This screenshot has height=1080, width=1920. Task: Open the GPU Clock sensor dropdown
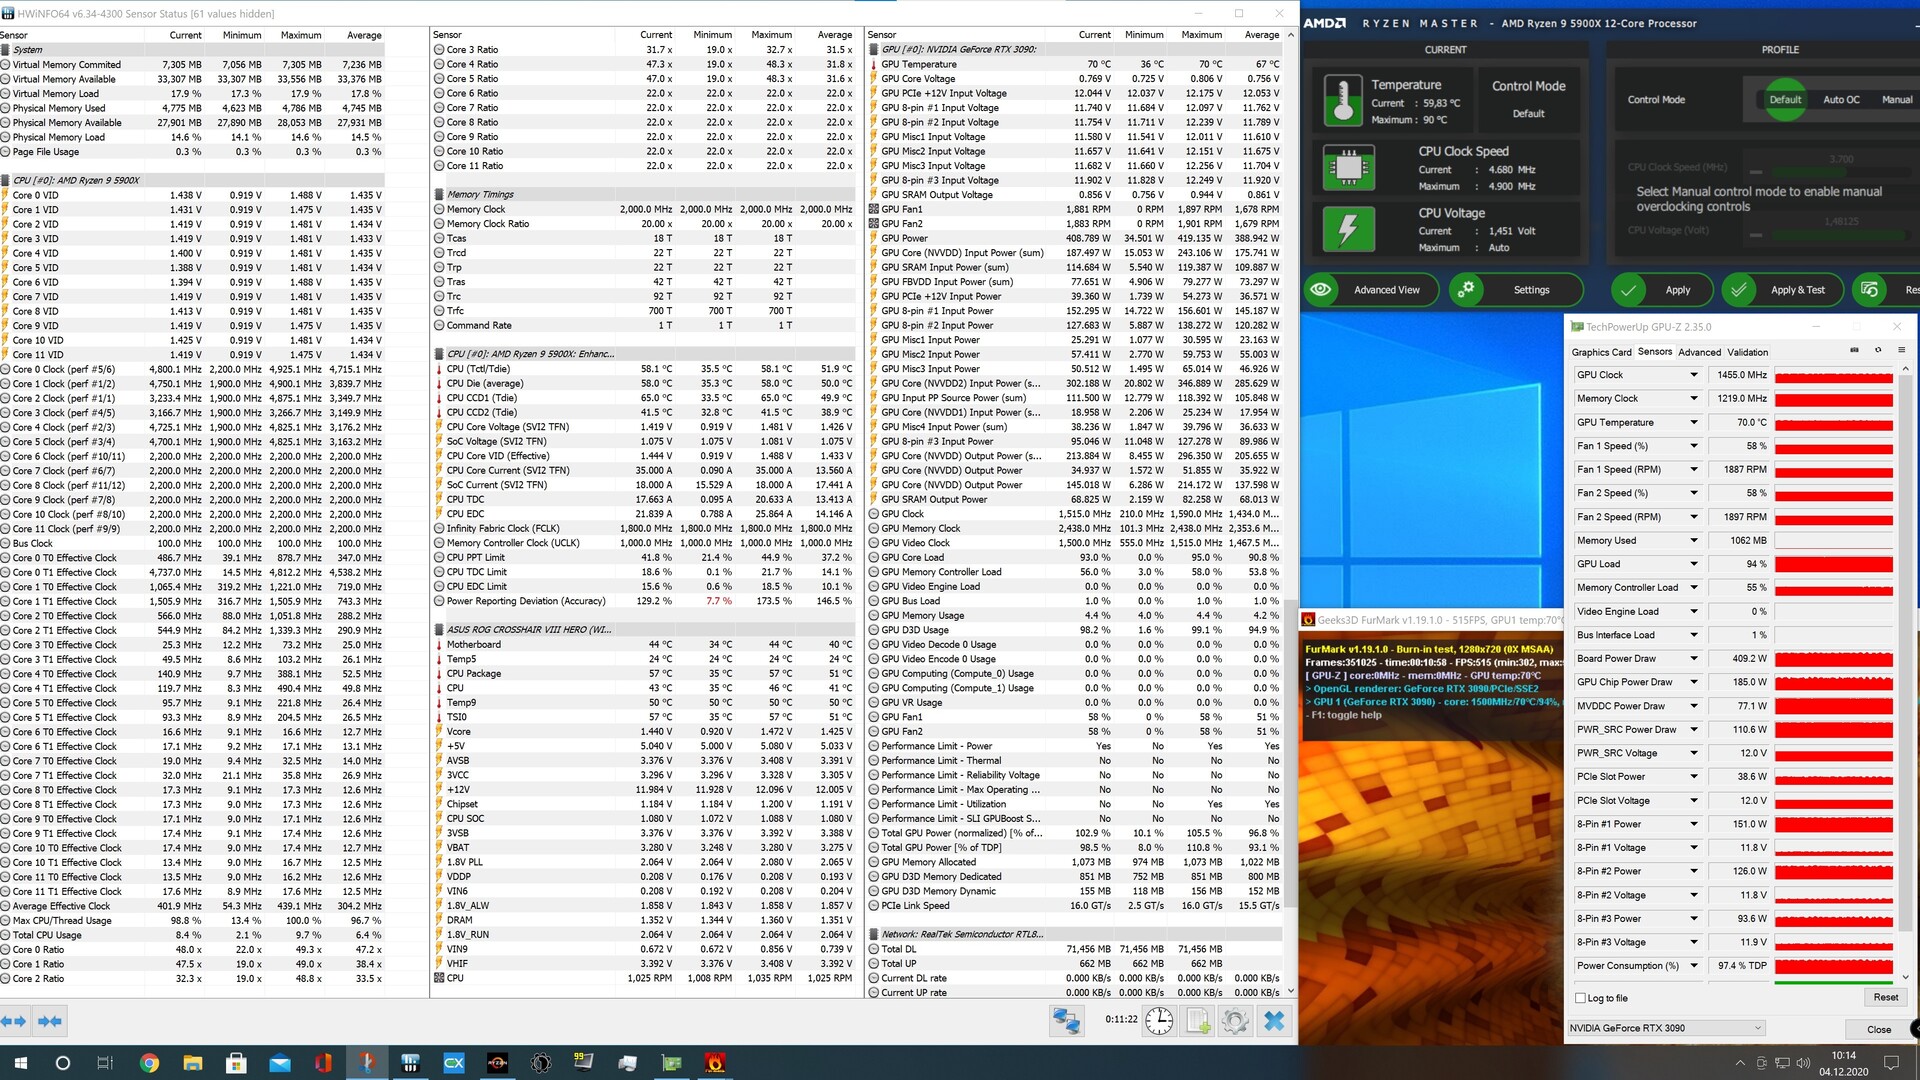click(1693, 375)
